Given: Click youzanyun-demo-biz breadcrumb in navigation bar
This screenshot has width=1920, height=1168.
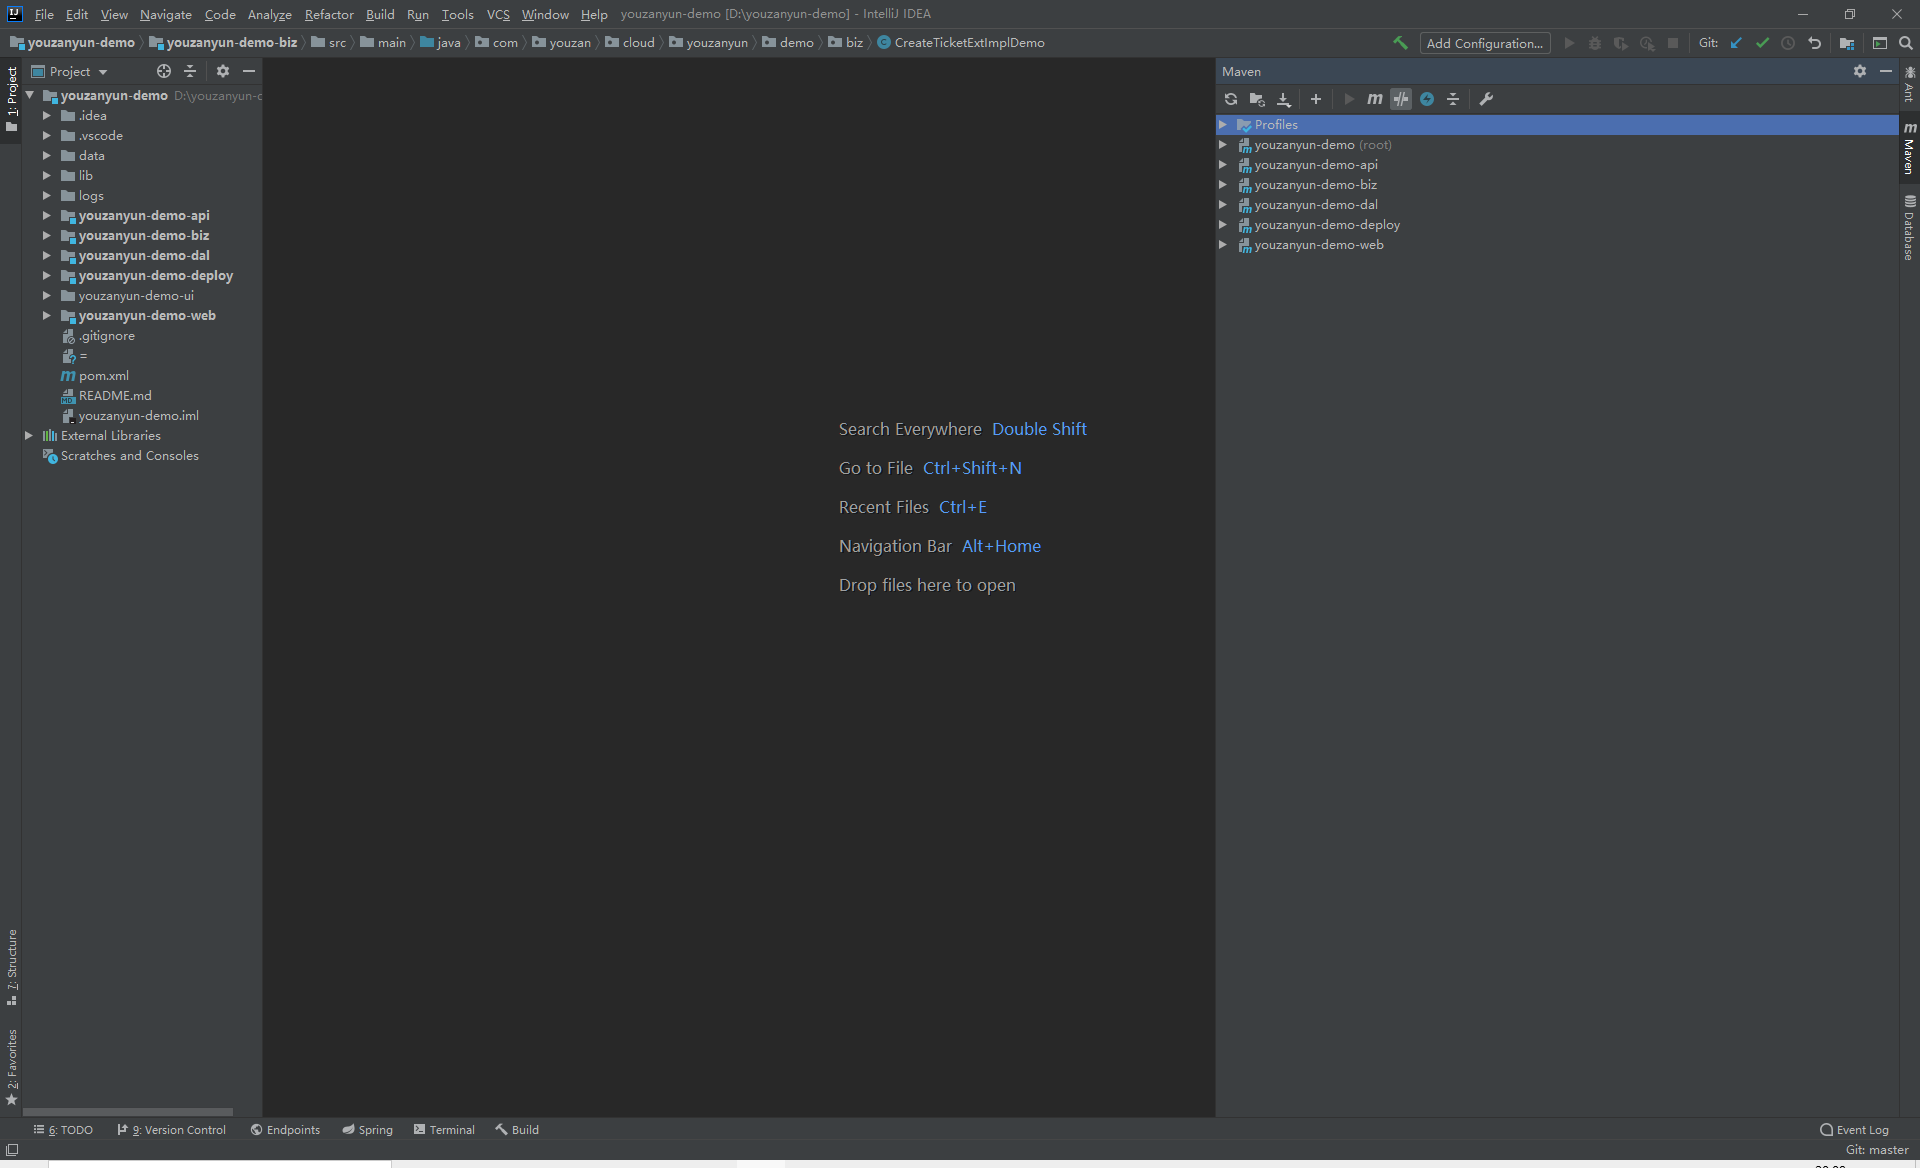Looking at the screenshot, I should (x=223, y=43).
